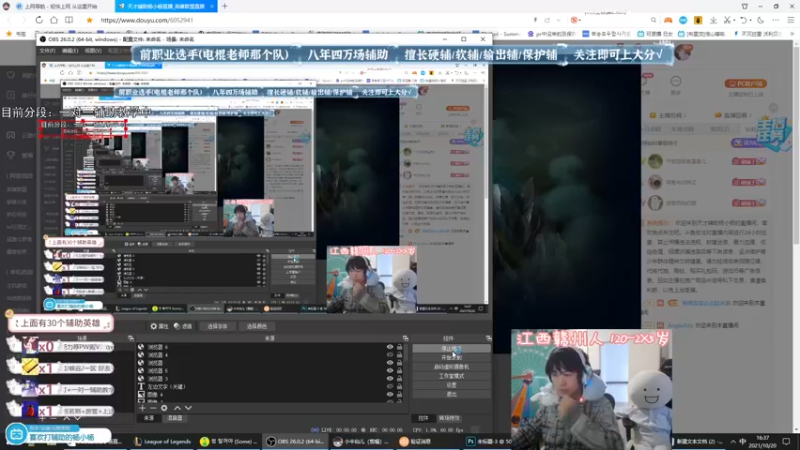Viewport: 800px width, 450px height.
Task: Click 停止推流 stop streaming button
Action: [451, 348]
